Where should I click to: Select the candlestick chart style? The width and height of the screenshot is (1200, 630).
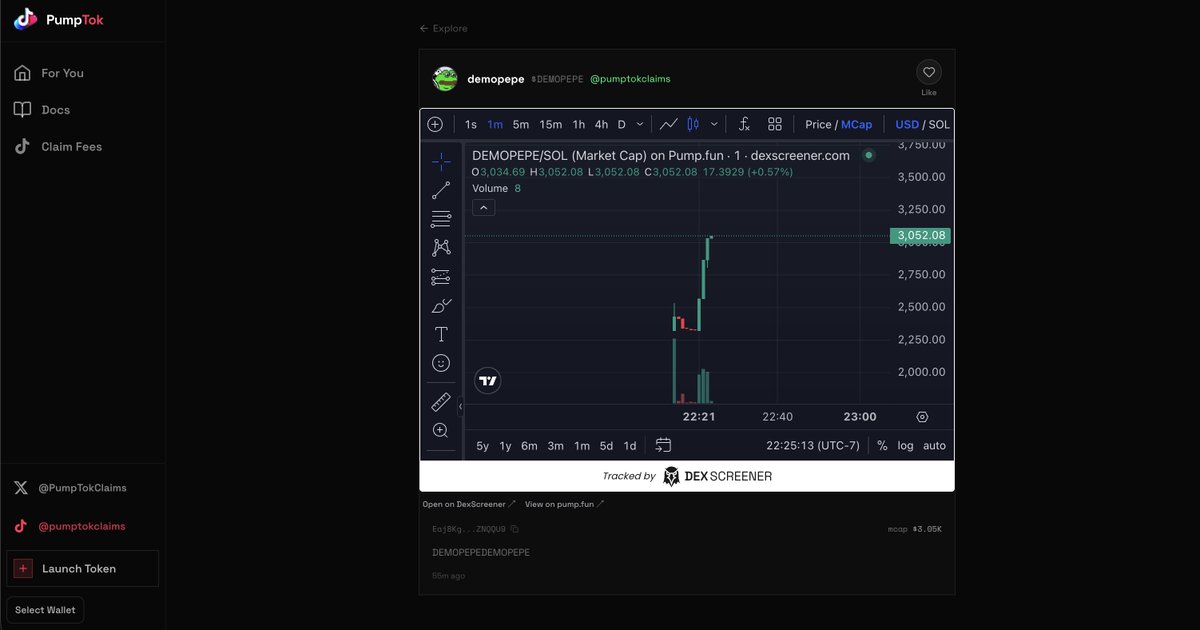pos(693,125)
